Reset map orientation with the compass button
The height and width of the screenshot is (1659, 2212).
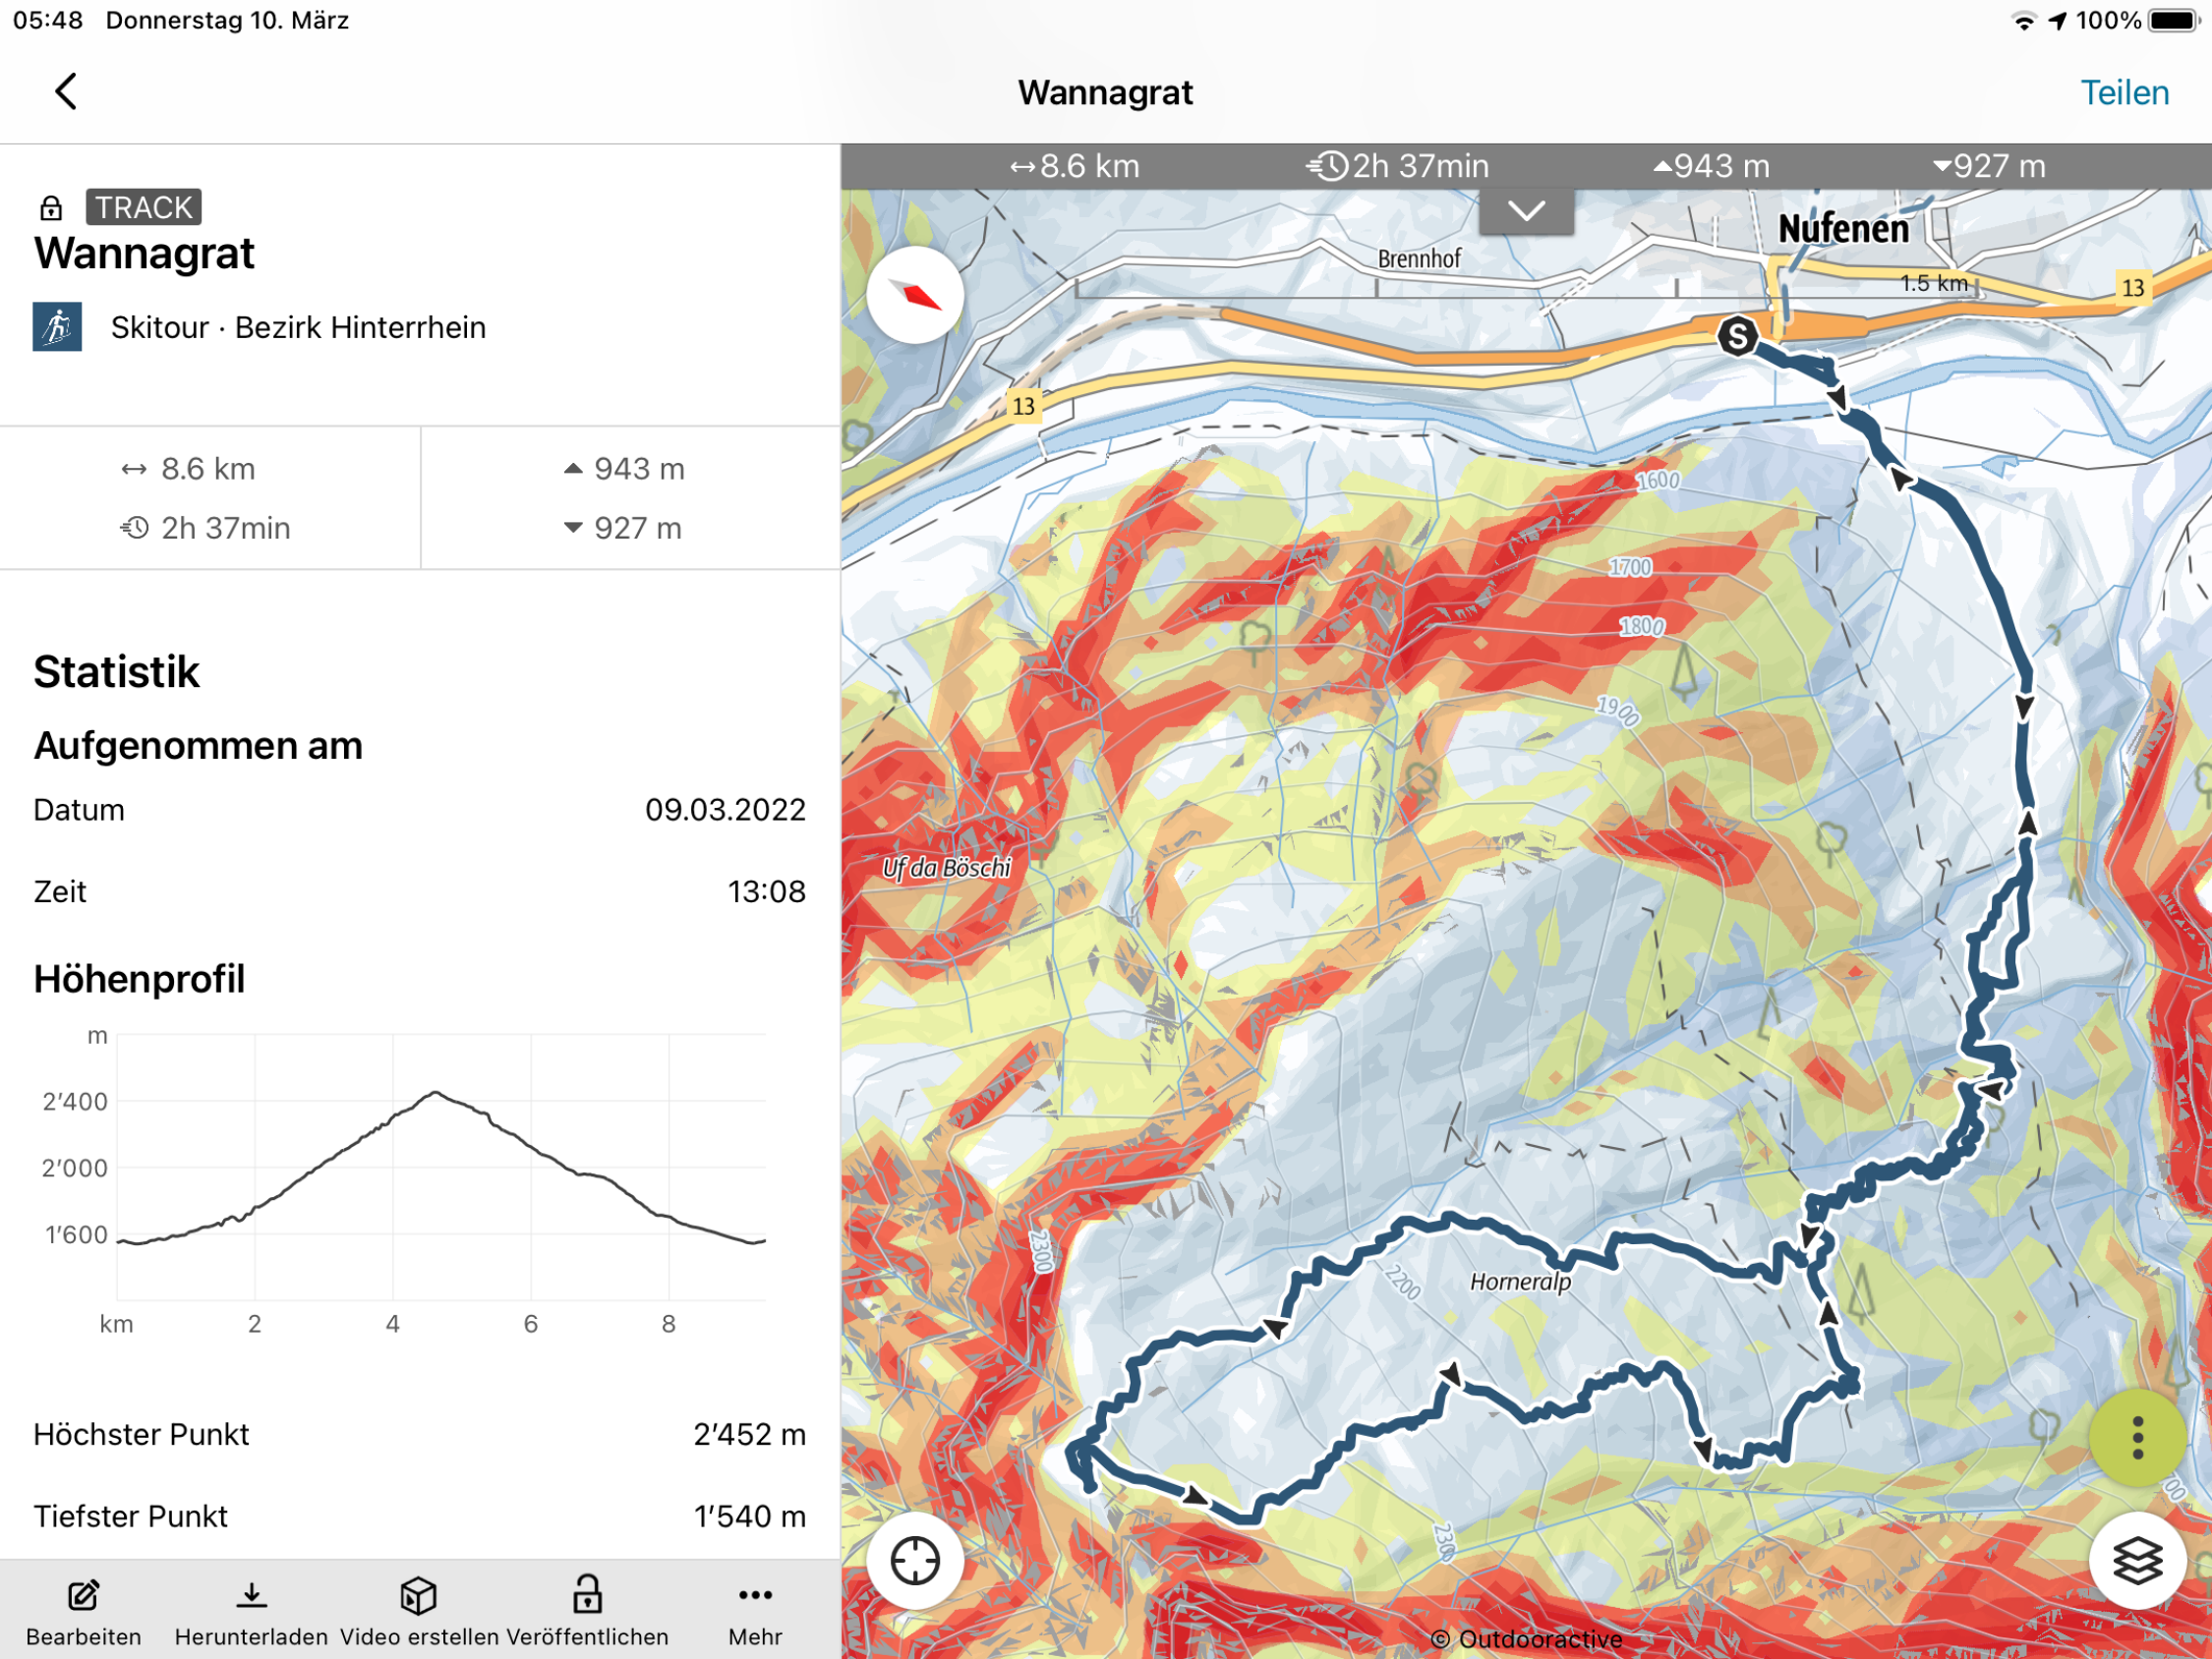(914, 296)
